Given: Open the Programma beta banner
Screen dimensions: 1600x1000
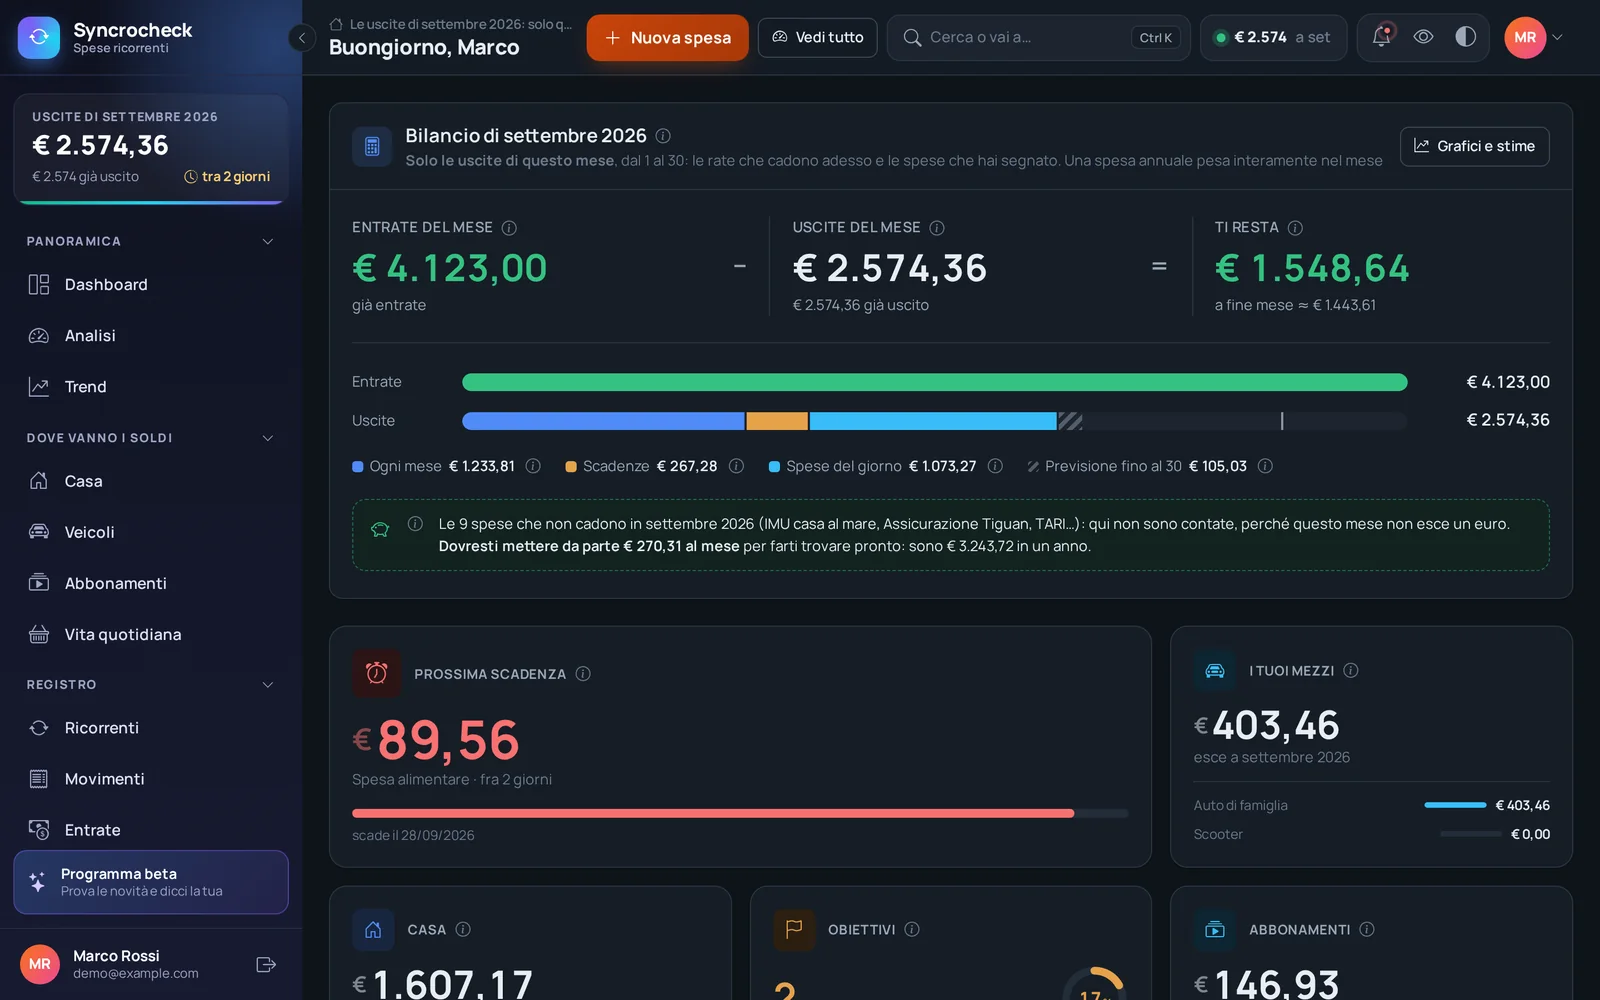Looking at the screenshot, I should click(x=151, y=882).
